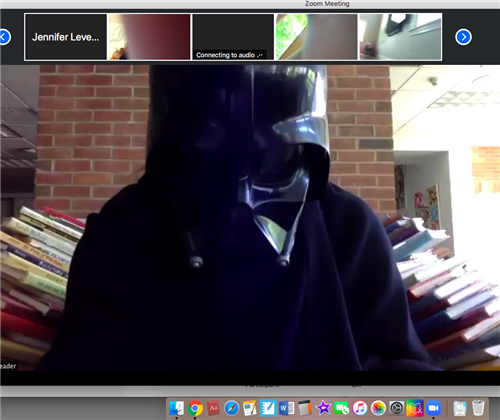Open Calculator from the Dock
500x420 pixels.
pos(305,408)
